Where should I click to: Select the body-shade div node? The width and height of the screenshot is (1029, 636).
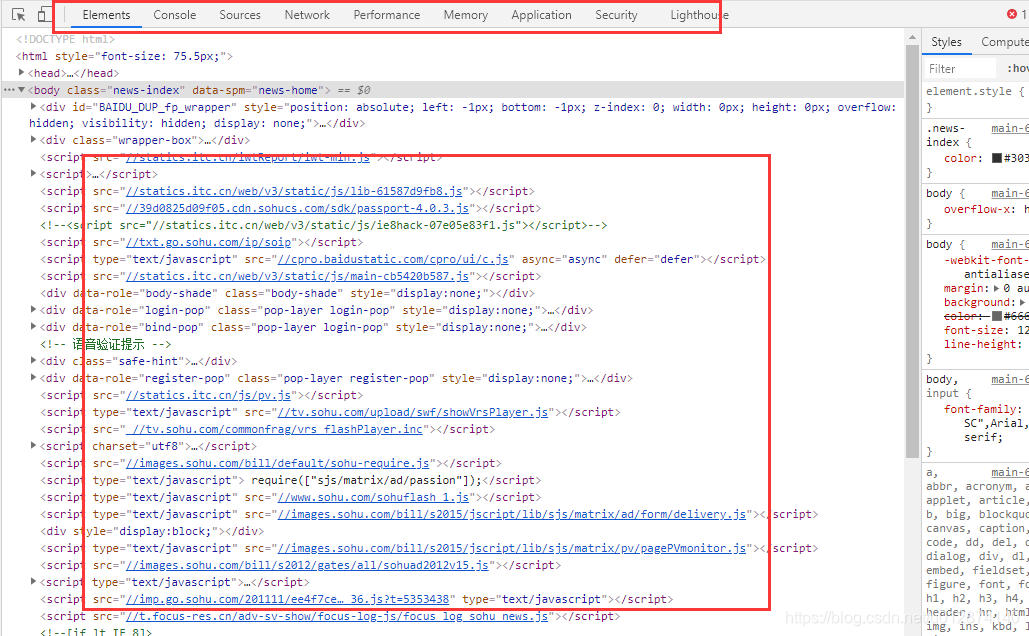[x=287, y=293]
